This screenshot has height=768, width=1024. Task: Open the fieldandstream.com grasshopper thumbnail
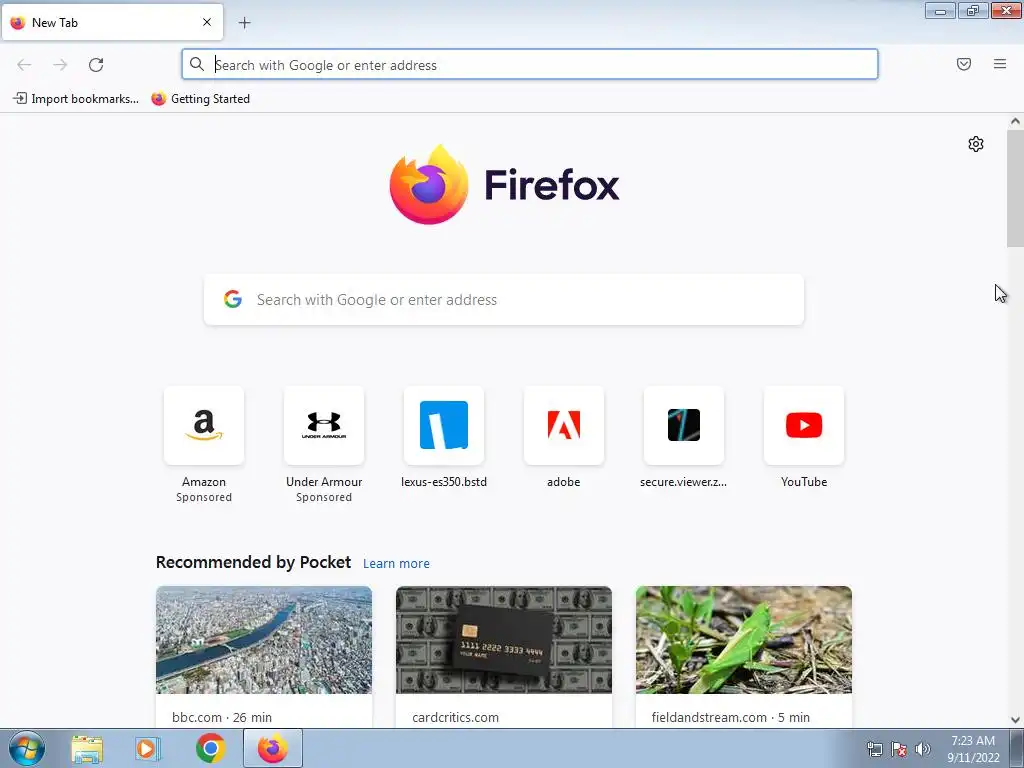click(744, 640)
